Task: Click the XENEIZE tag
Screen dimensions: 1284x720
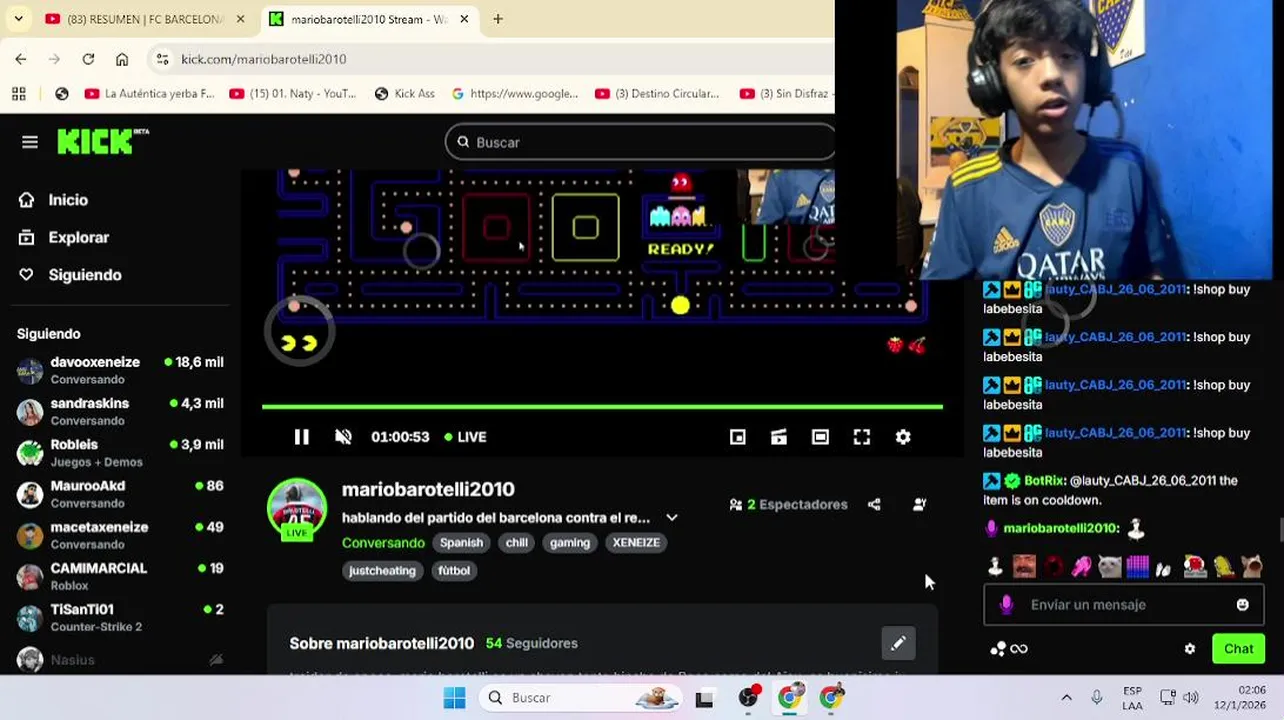Action: [636, 543]
